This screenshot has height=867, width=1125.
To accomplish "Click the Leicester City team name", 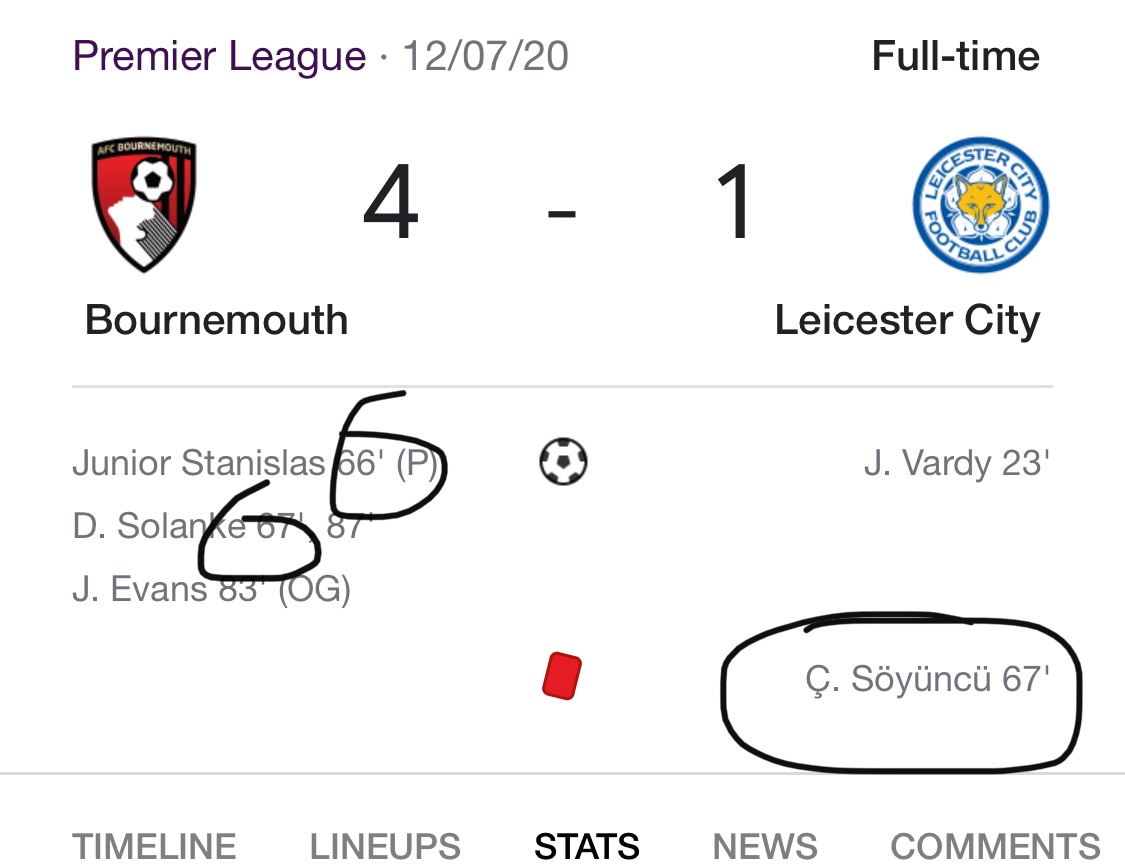I will [x=908, y=320].
